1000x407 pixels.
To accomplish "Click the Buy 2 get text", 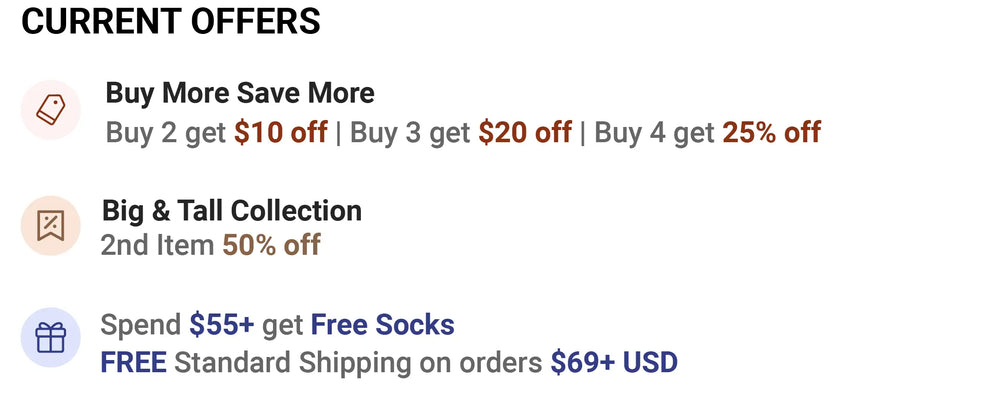I will click(x=167, y=132).
